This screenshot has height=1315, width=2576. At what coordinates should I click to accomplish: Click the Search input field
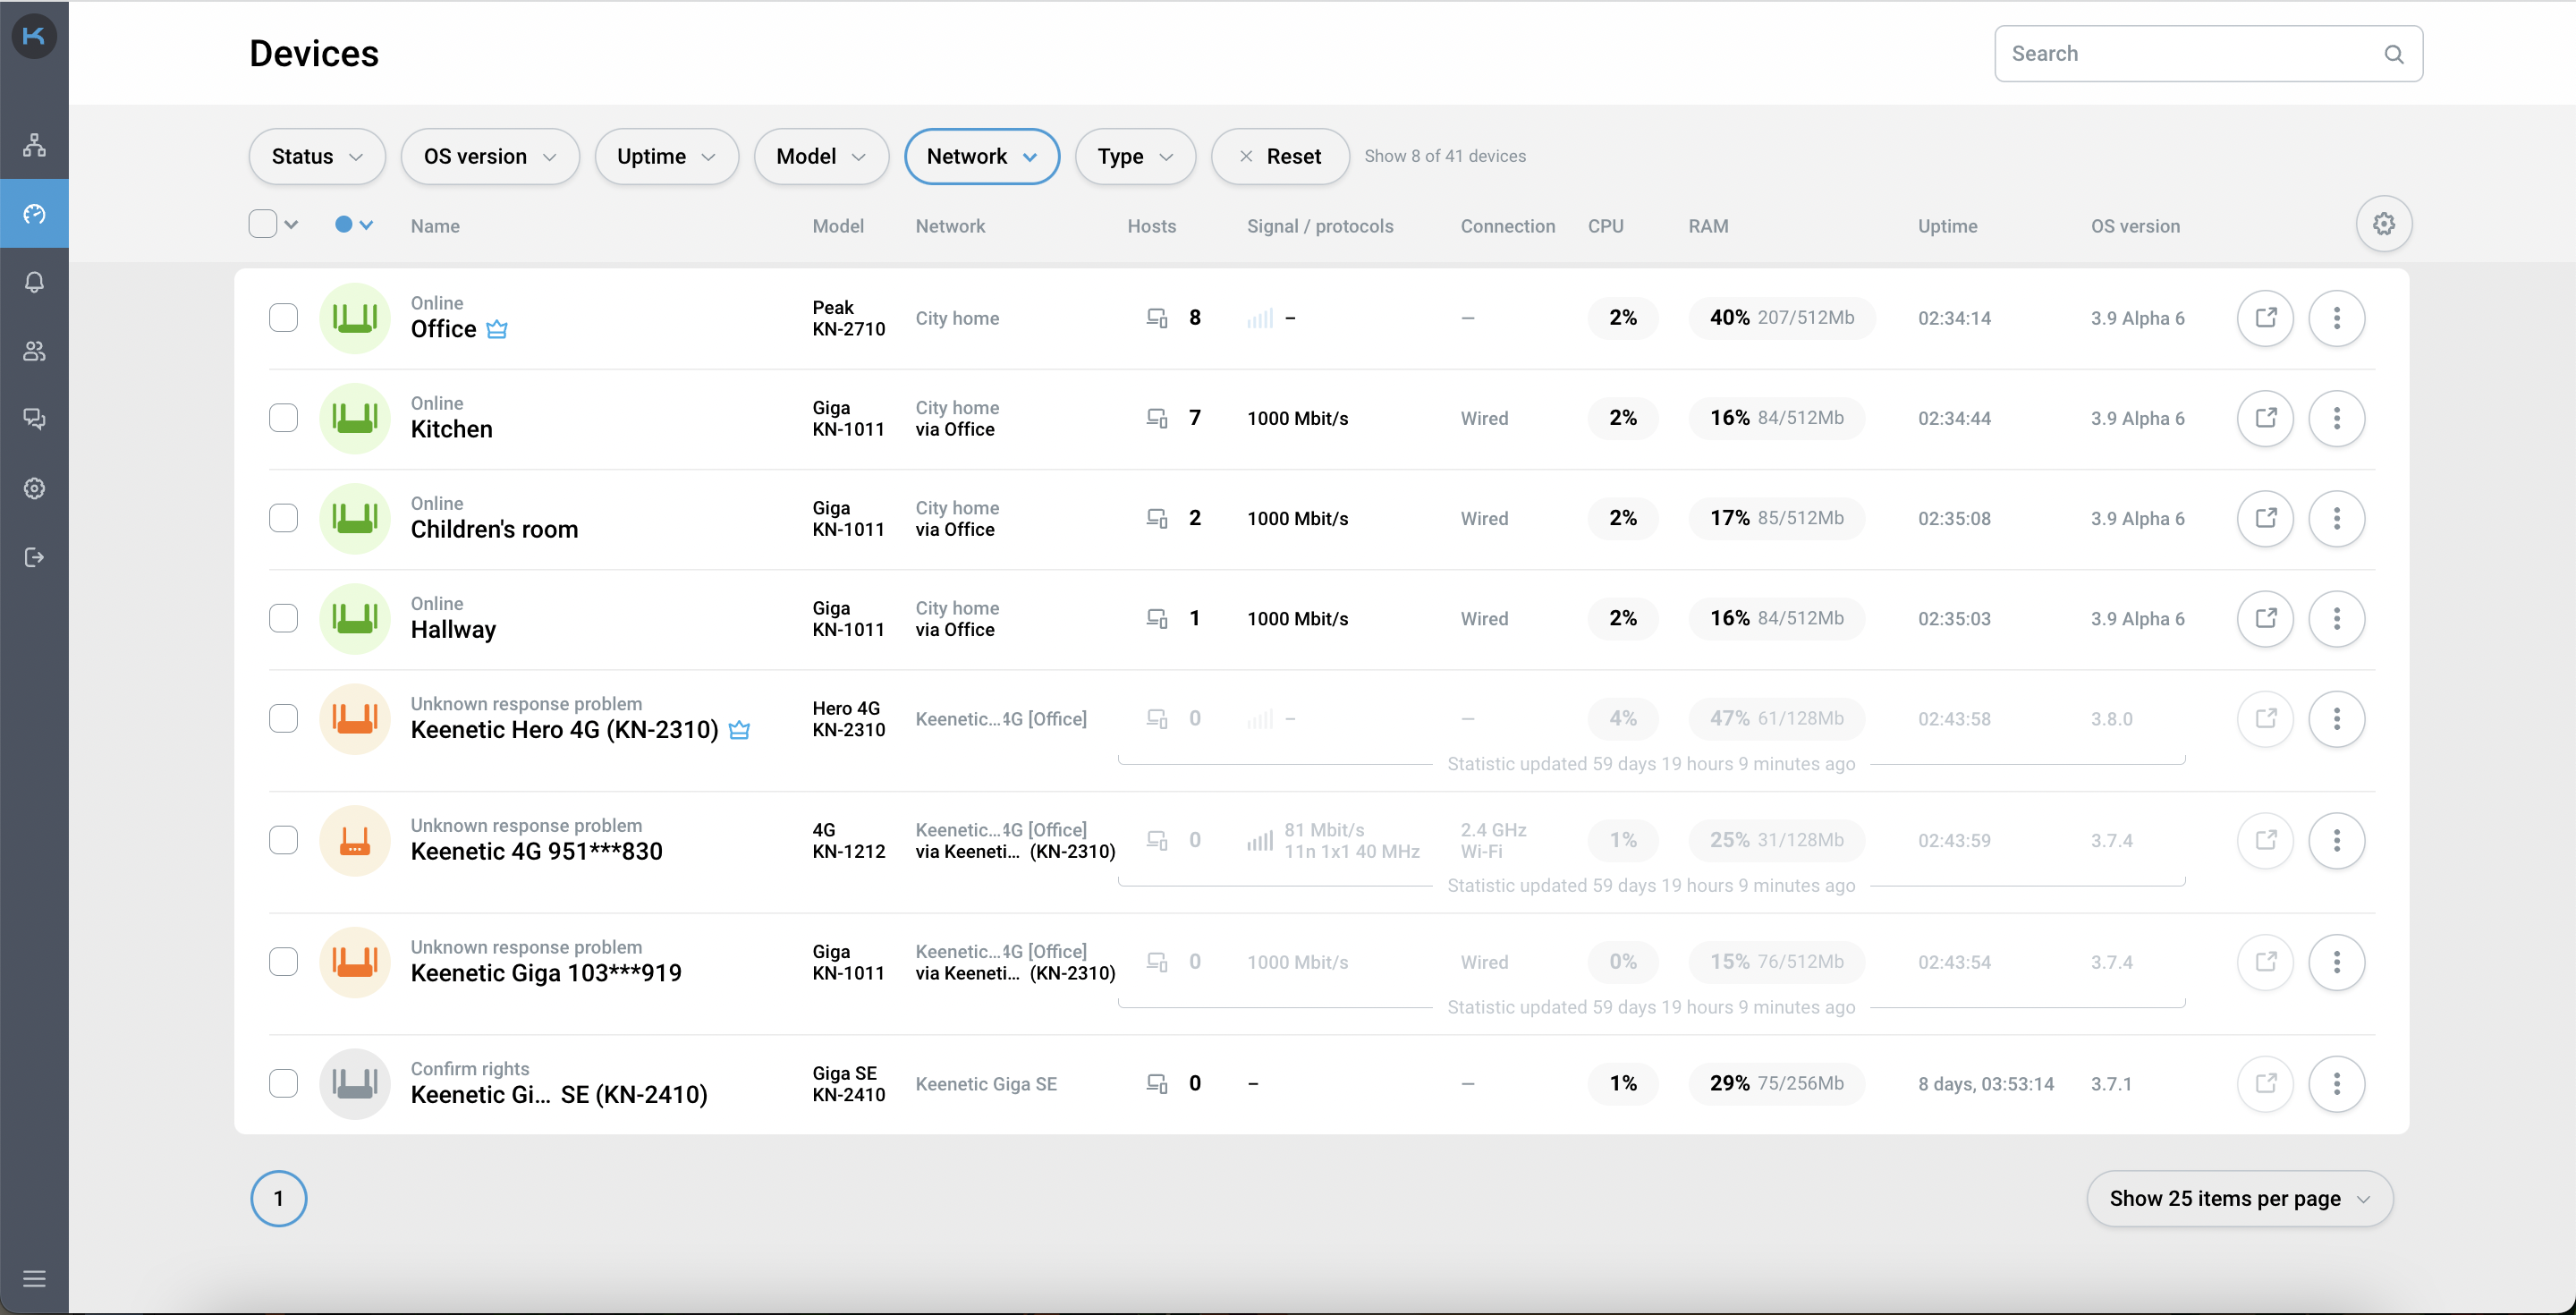click(x=2209, y=54)
